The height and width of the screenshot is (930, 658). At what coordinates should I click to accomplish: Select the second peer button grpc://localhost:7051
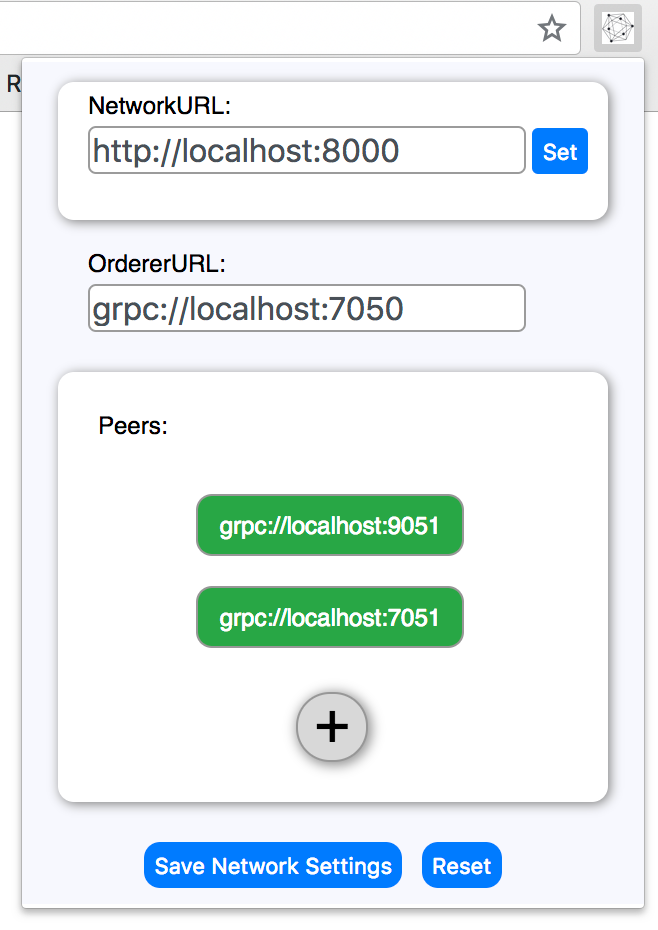point(330,617)
